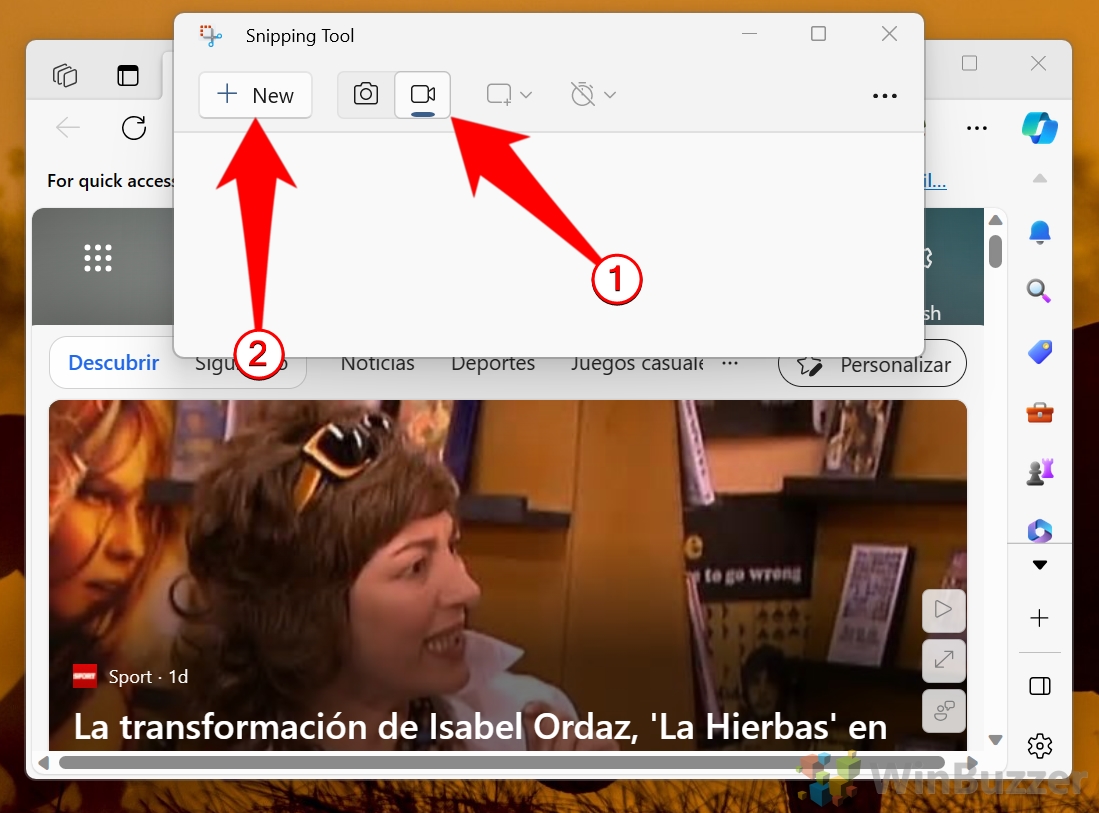Open Search in Edge sidebar
This screenshot has width=1099, height=813.
coord(1039,290)
